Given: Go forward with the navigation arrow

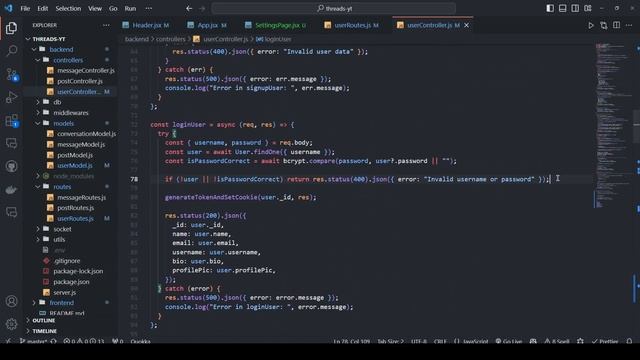Looking at the screenshot, I should click(x=202, y=9).
